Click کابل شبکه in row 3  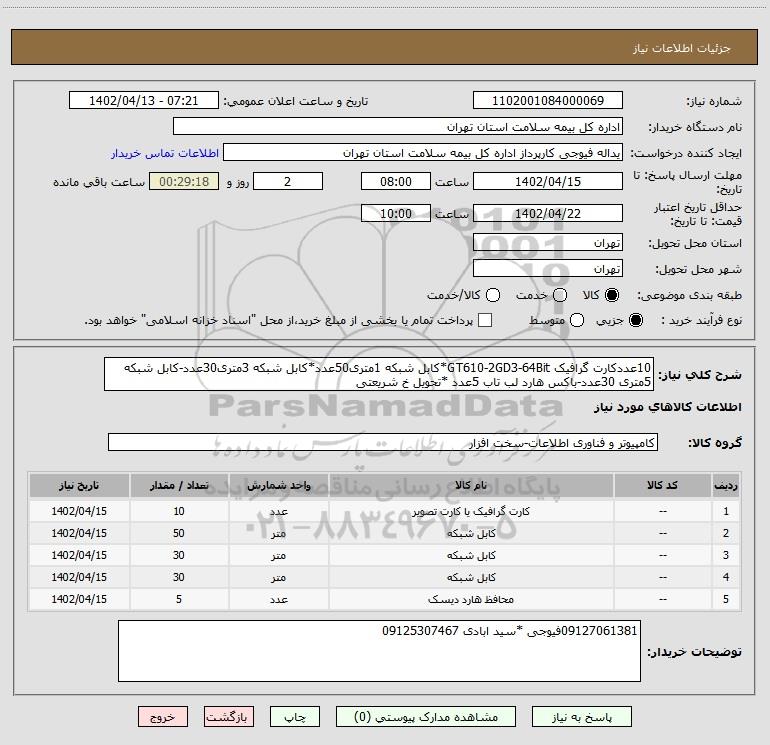[x=471, y=555]
